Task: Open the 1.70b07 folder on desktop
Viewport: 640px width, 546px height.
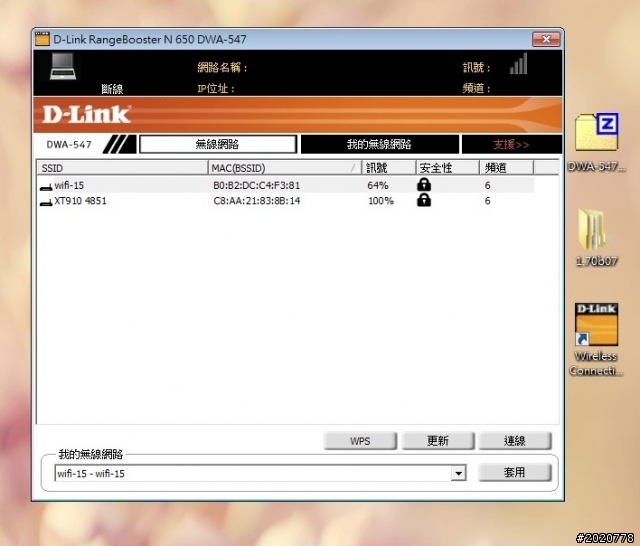Action: click(596, 237)
